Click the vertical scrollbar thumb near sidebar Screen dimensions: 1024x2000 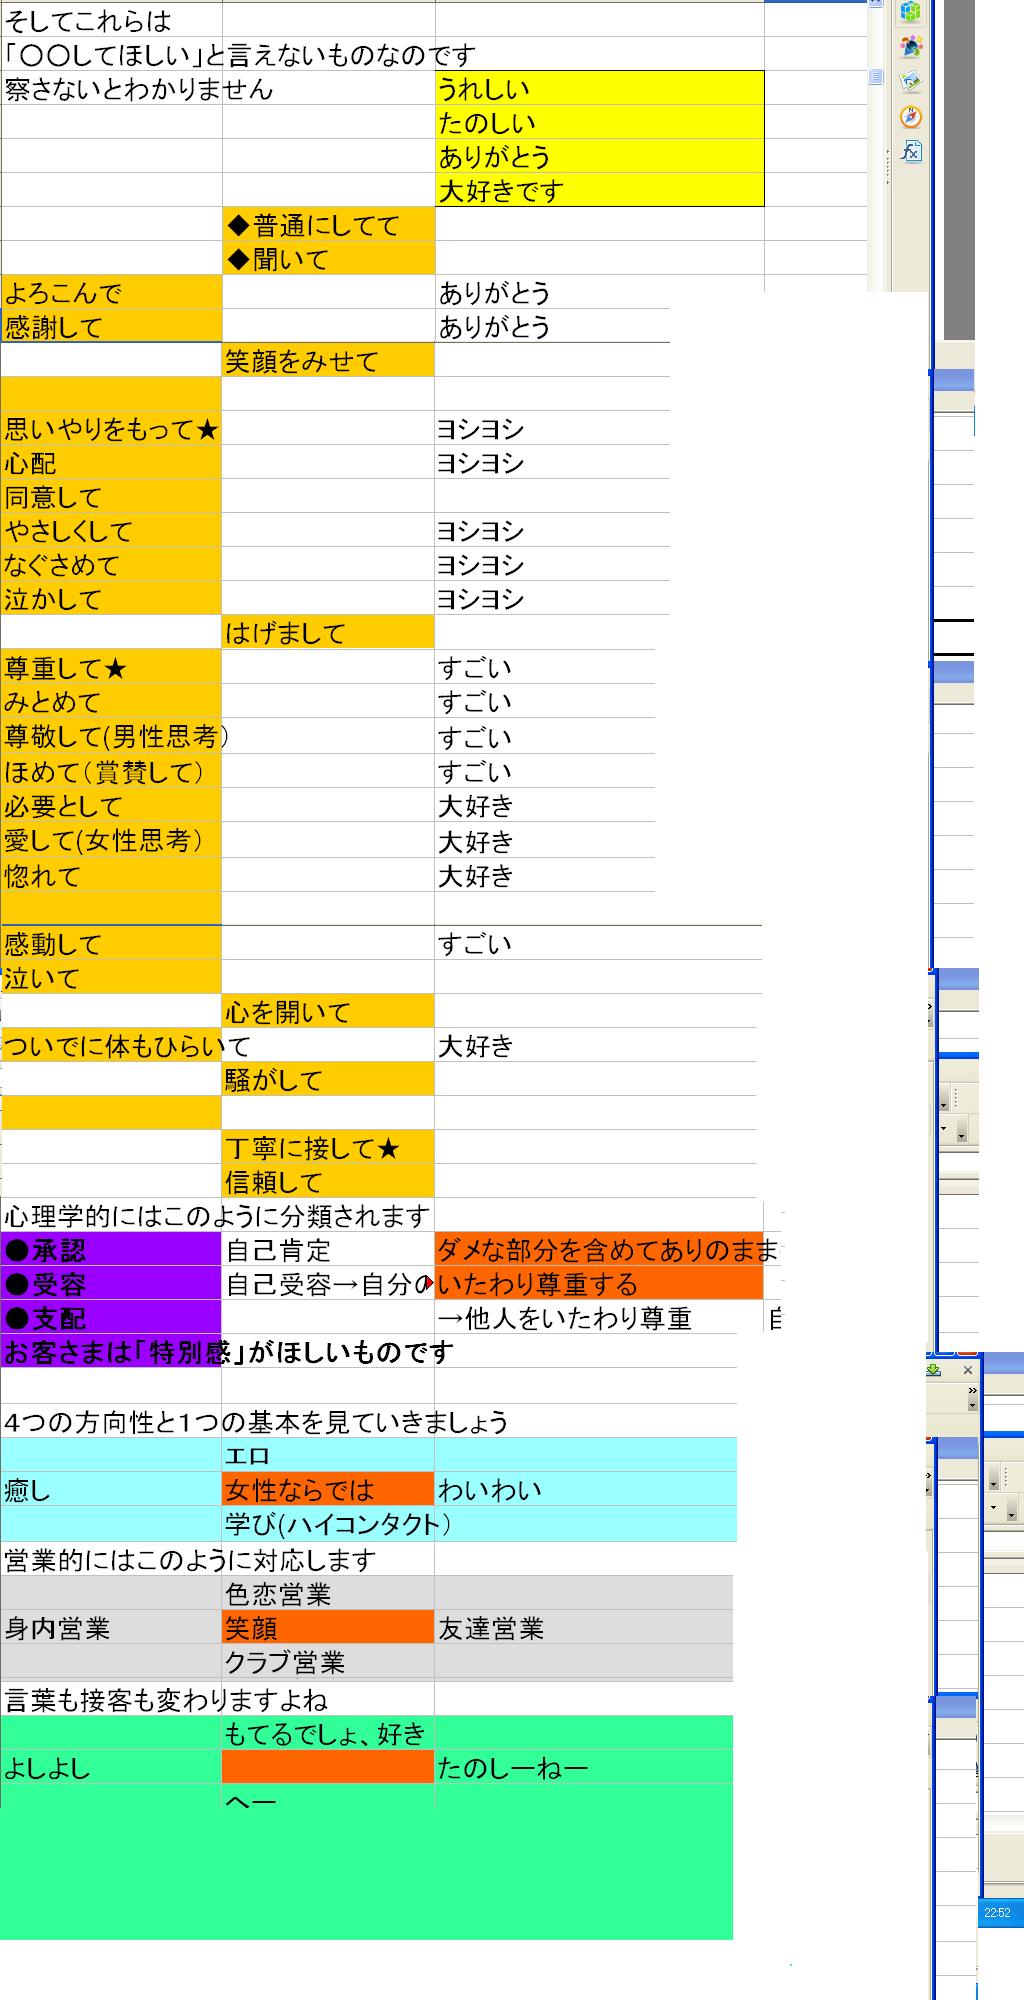pyautogui.click(x=876, y=76)
